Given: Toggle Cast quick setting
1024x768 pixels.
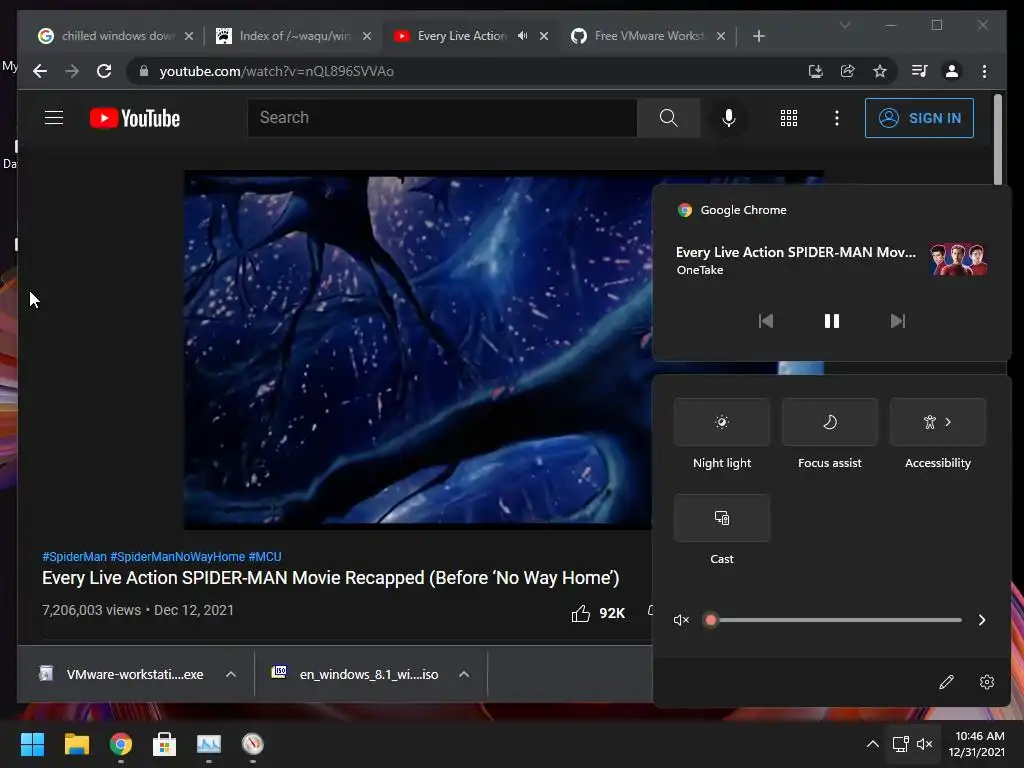Looking at the screenshot, I should pos(722,518).
